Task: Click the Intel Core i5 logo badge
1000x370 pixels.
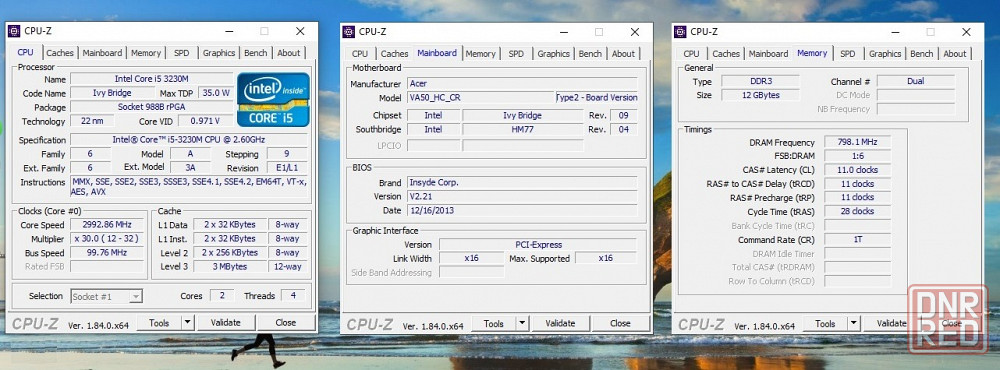Action: (x=273, y=99)
